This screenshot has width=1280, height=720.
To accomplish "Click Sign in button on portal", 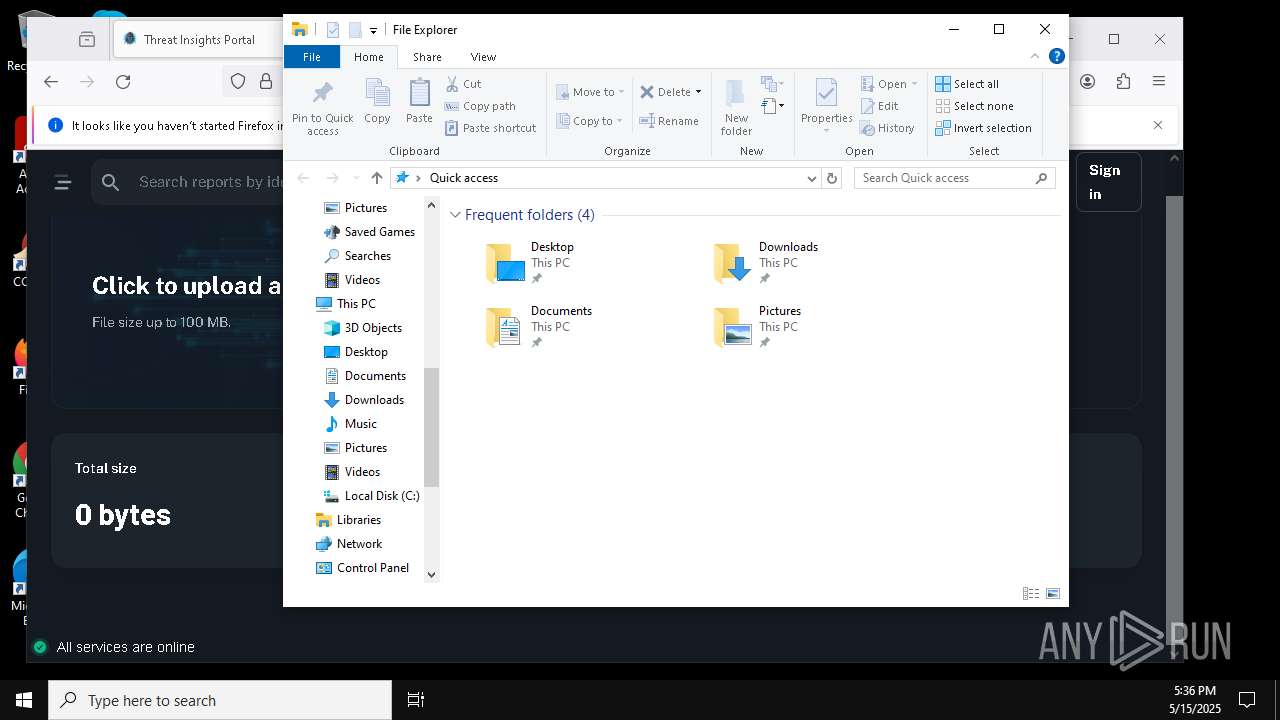I will coord(1108,182).
